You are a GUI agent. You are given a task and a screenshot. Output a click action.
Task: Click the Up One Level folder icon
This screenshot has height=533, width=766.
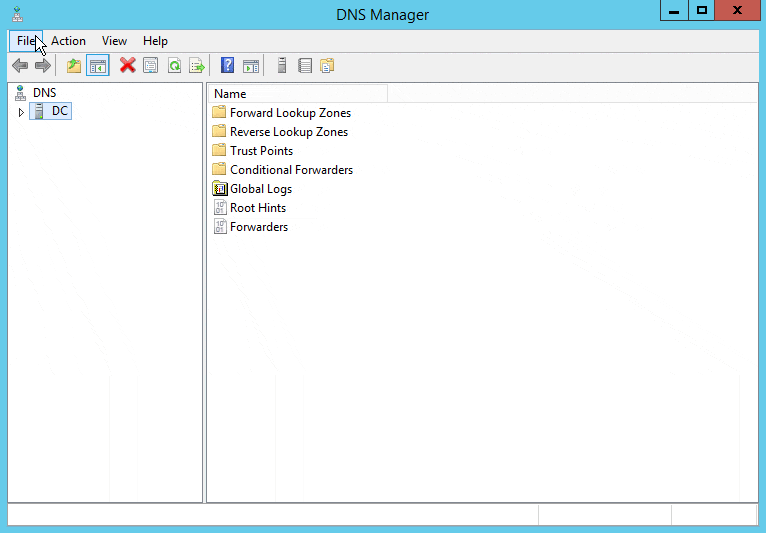73,66
